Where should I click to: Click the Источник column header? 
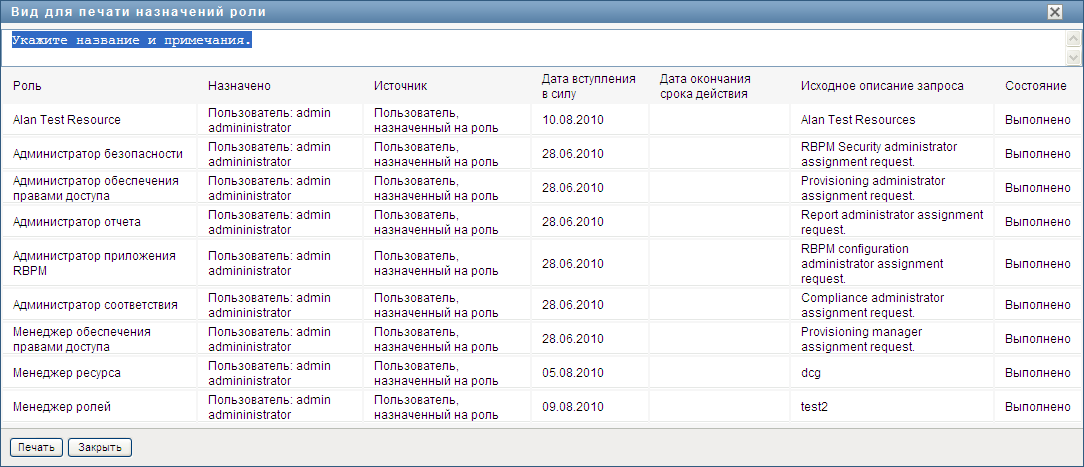[x=400, y=86]
